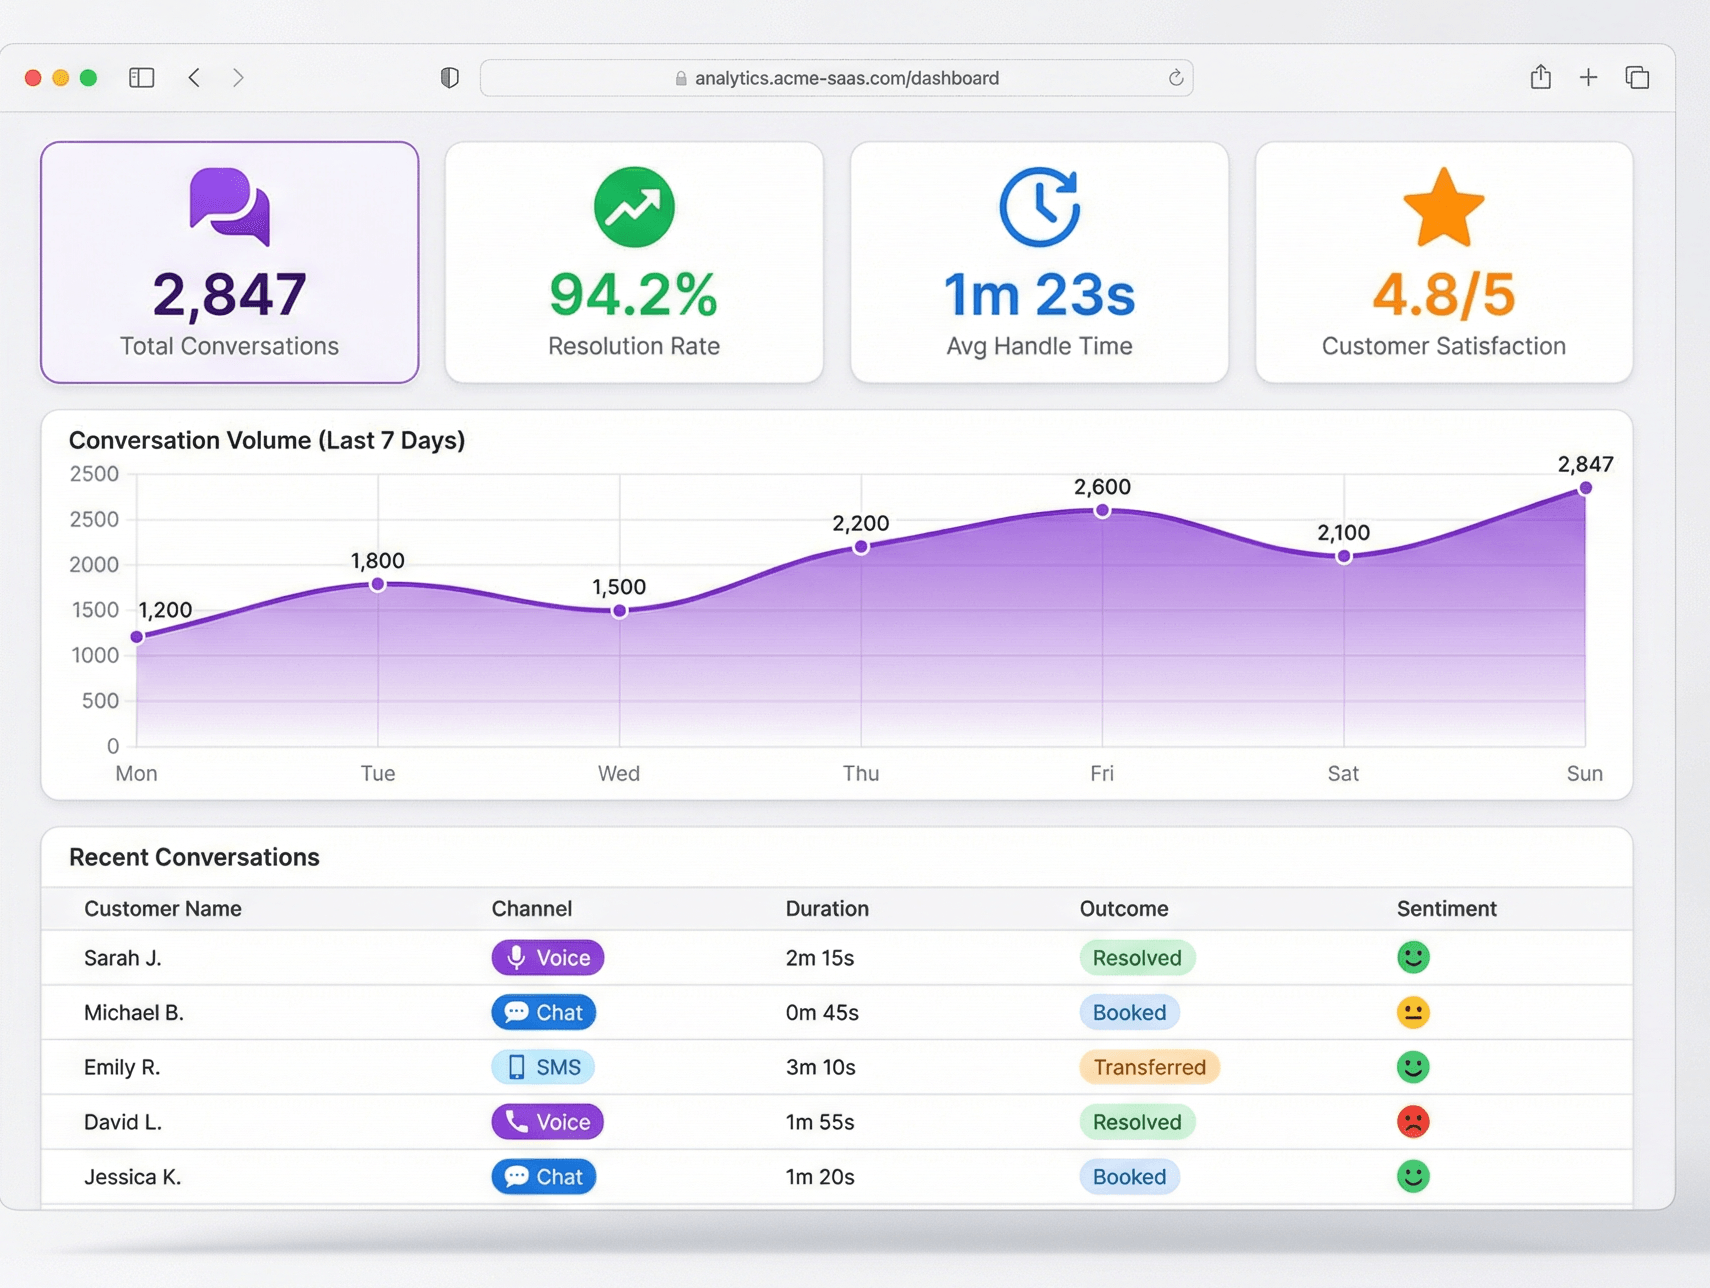Click the Sunday 2,847 data point

(1585, 488)
